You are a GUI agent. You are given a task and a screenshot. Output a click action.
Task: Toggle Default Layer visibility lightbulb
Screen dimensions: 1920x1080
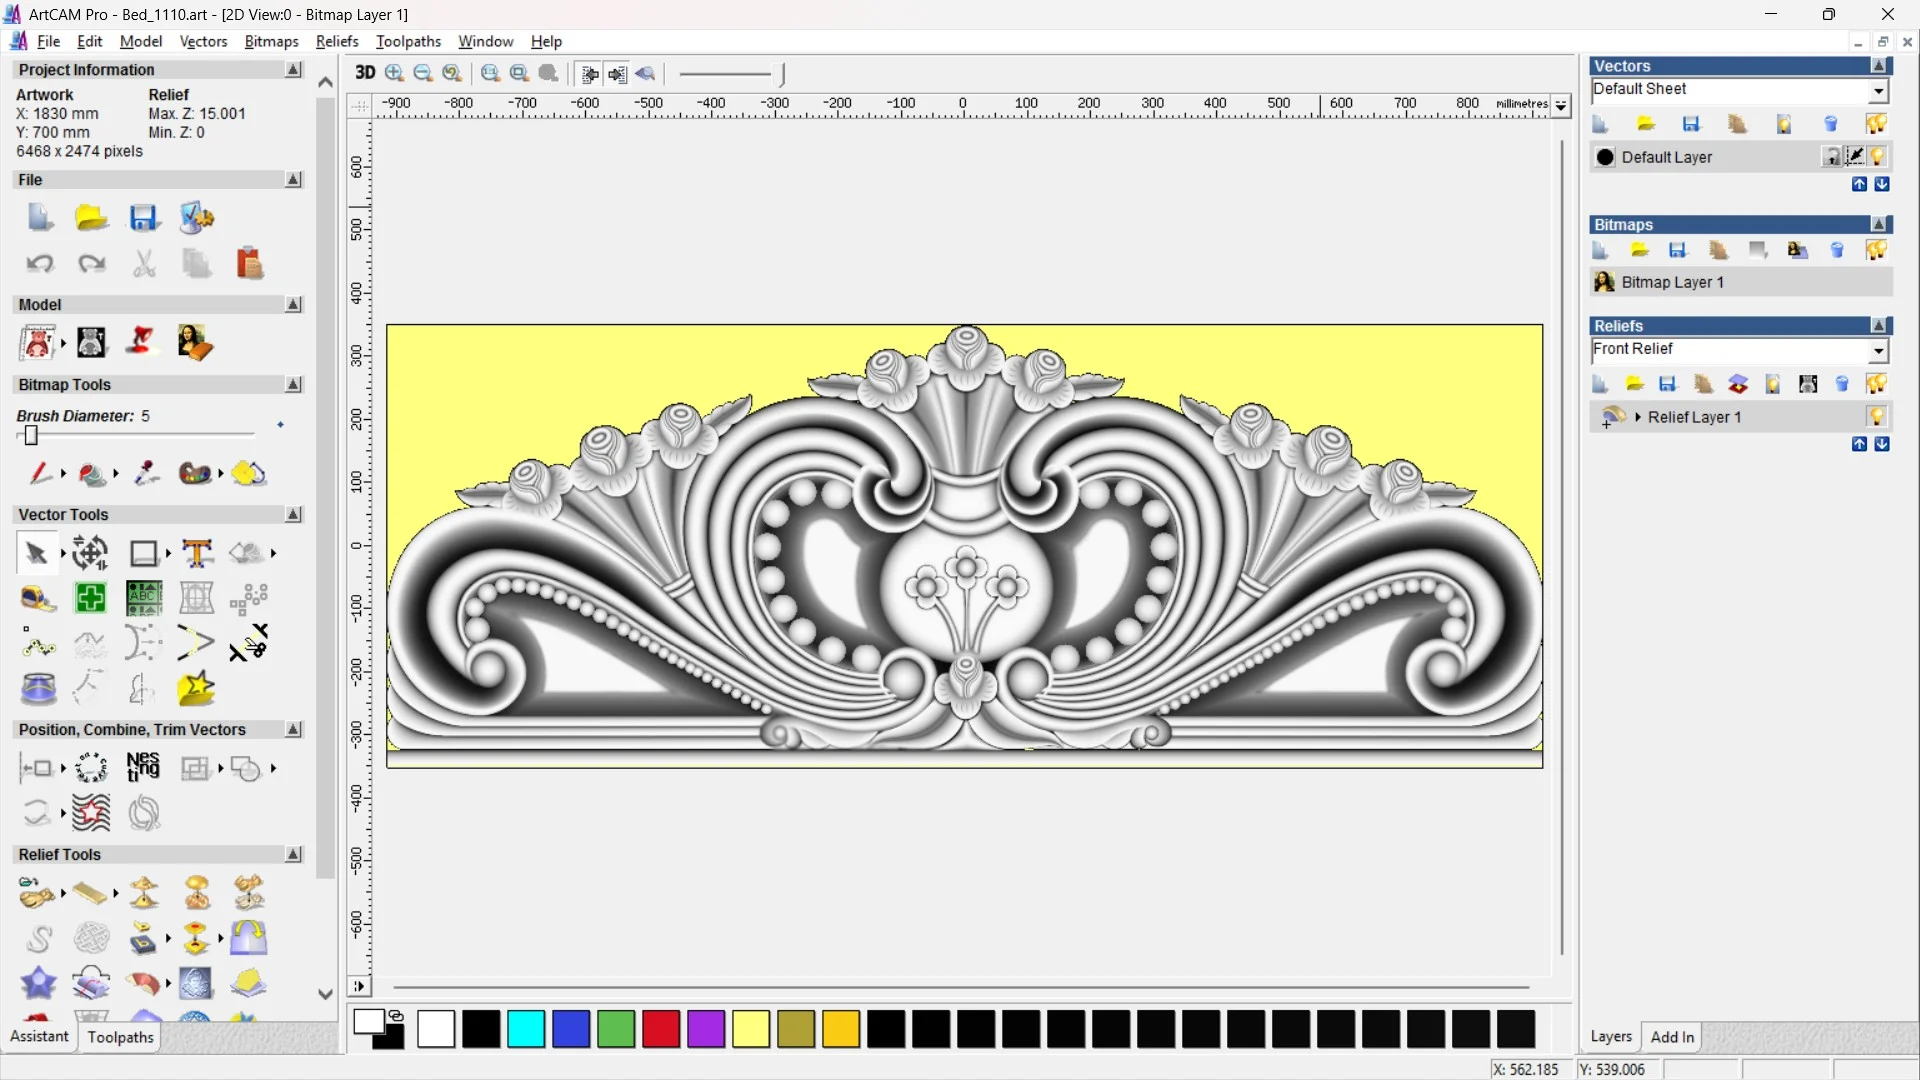coord(1878,157)
